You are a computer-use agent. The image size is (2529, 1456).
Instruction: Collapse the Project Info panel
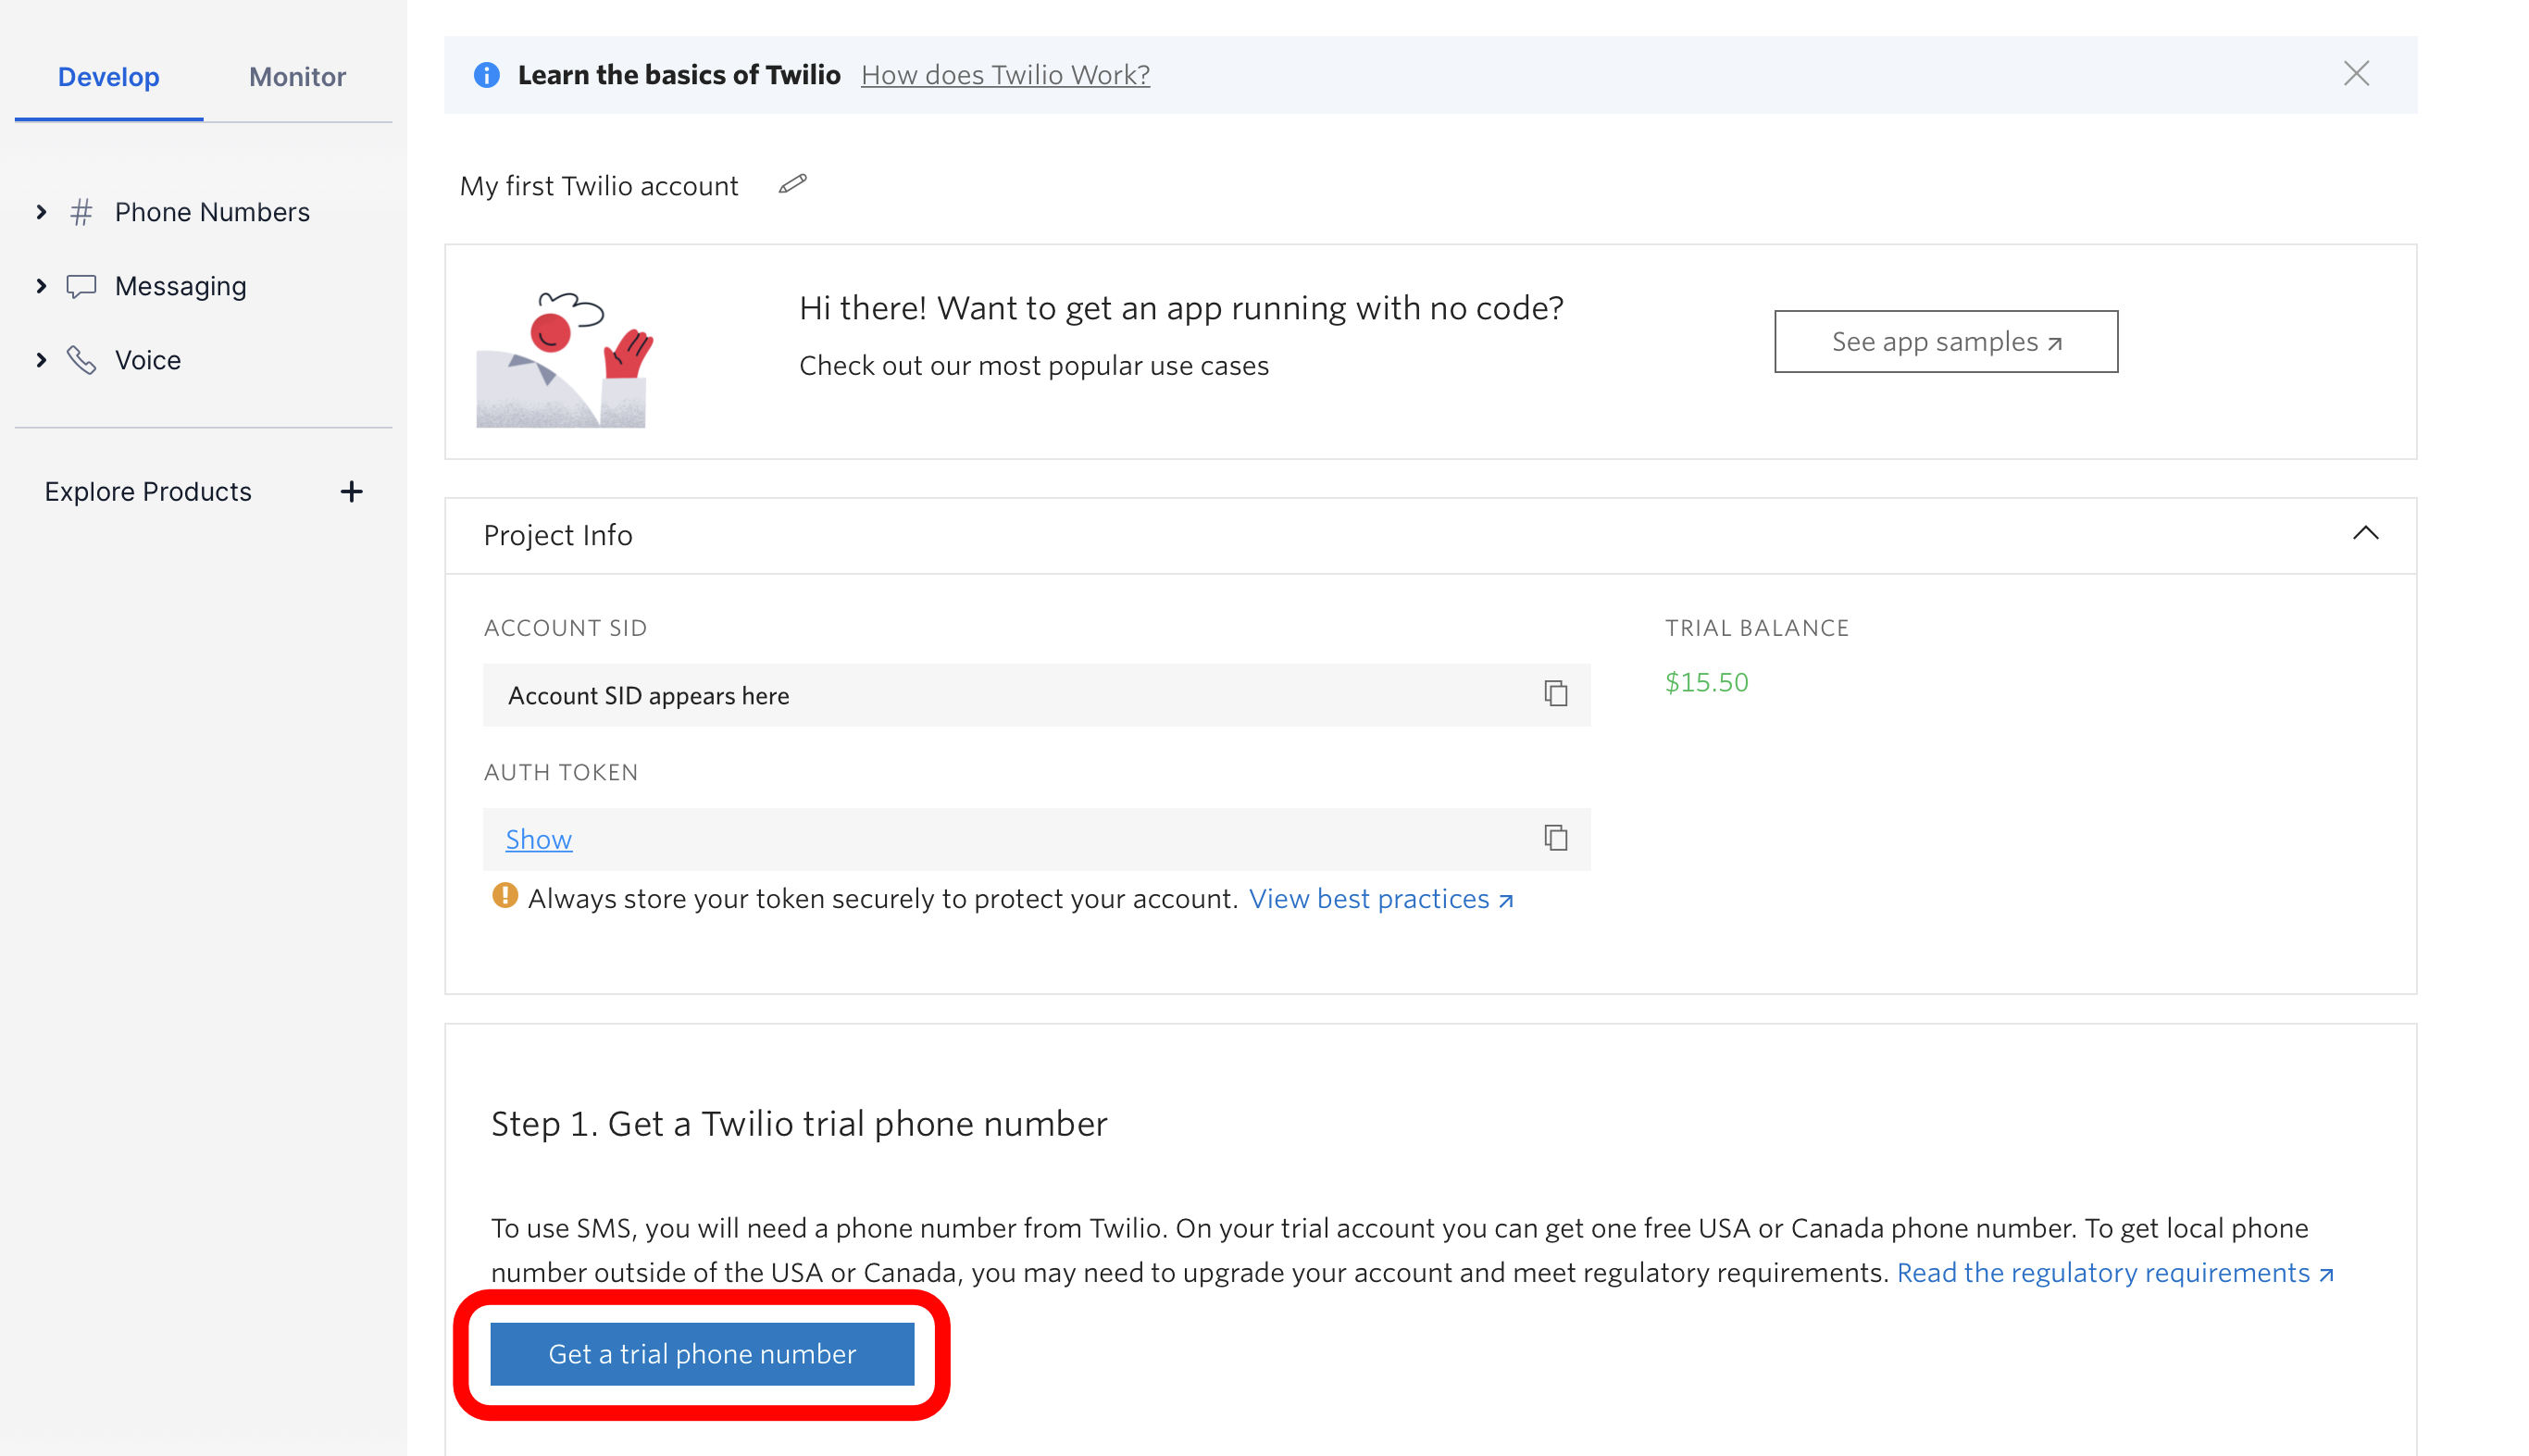tap(2366, 534)
